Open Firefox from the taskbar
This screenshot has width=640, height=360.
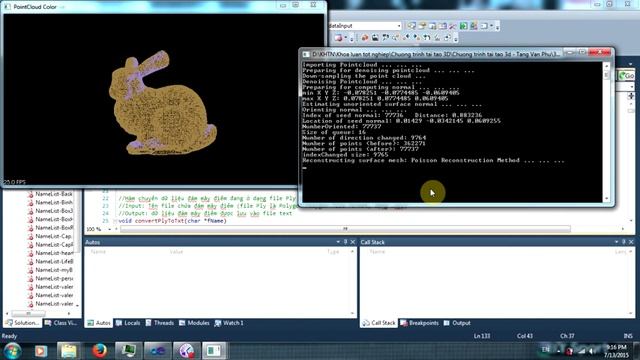point(99,351)
